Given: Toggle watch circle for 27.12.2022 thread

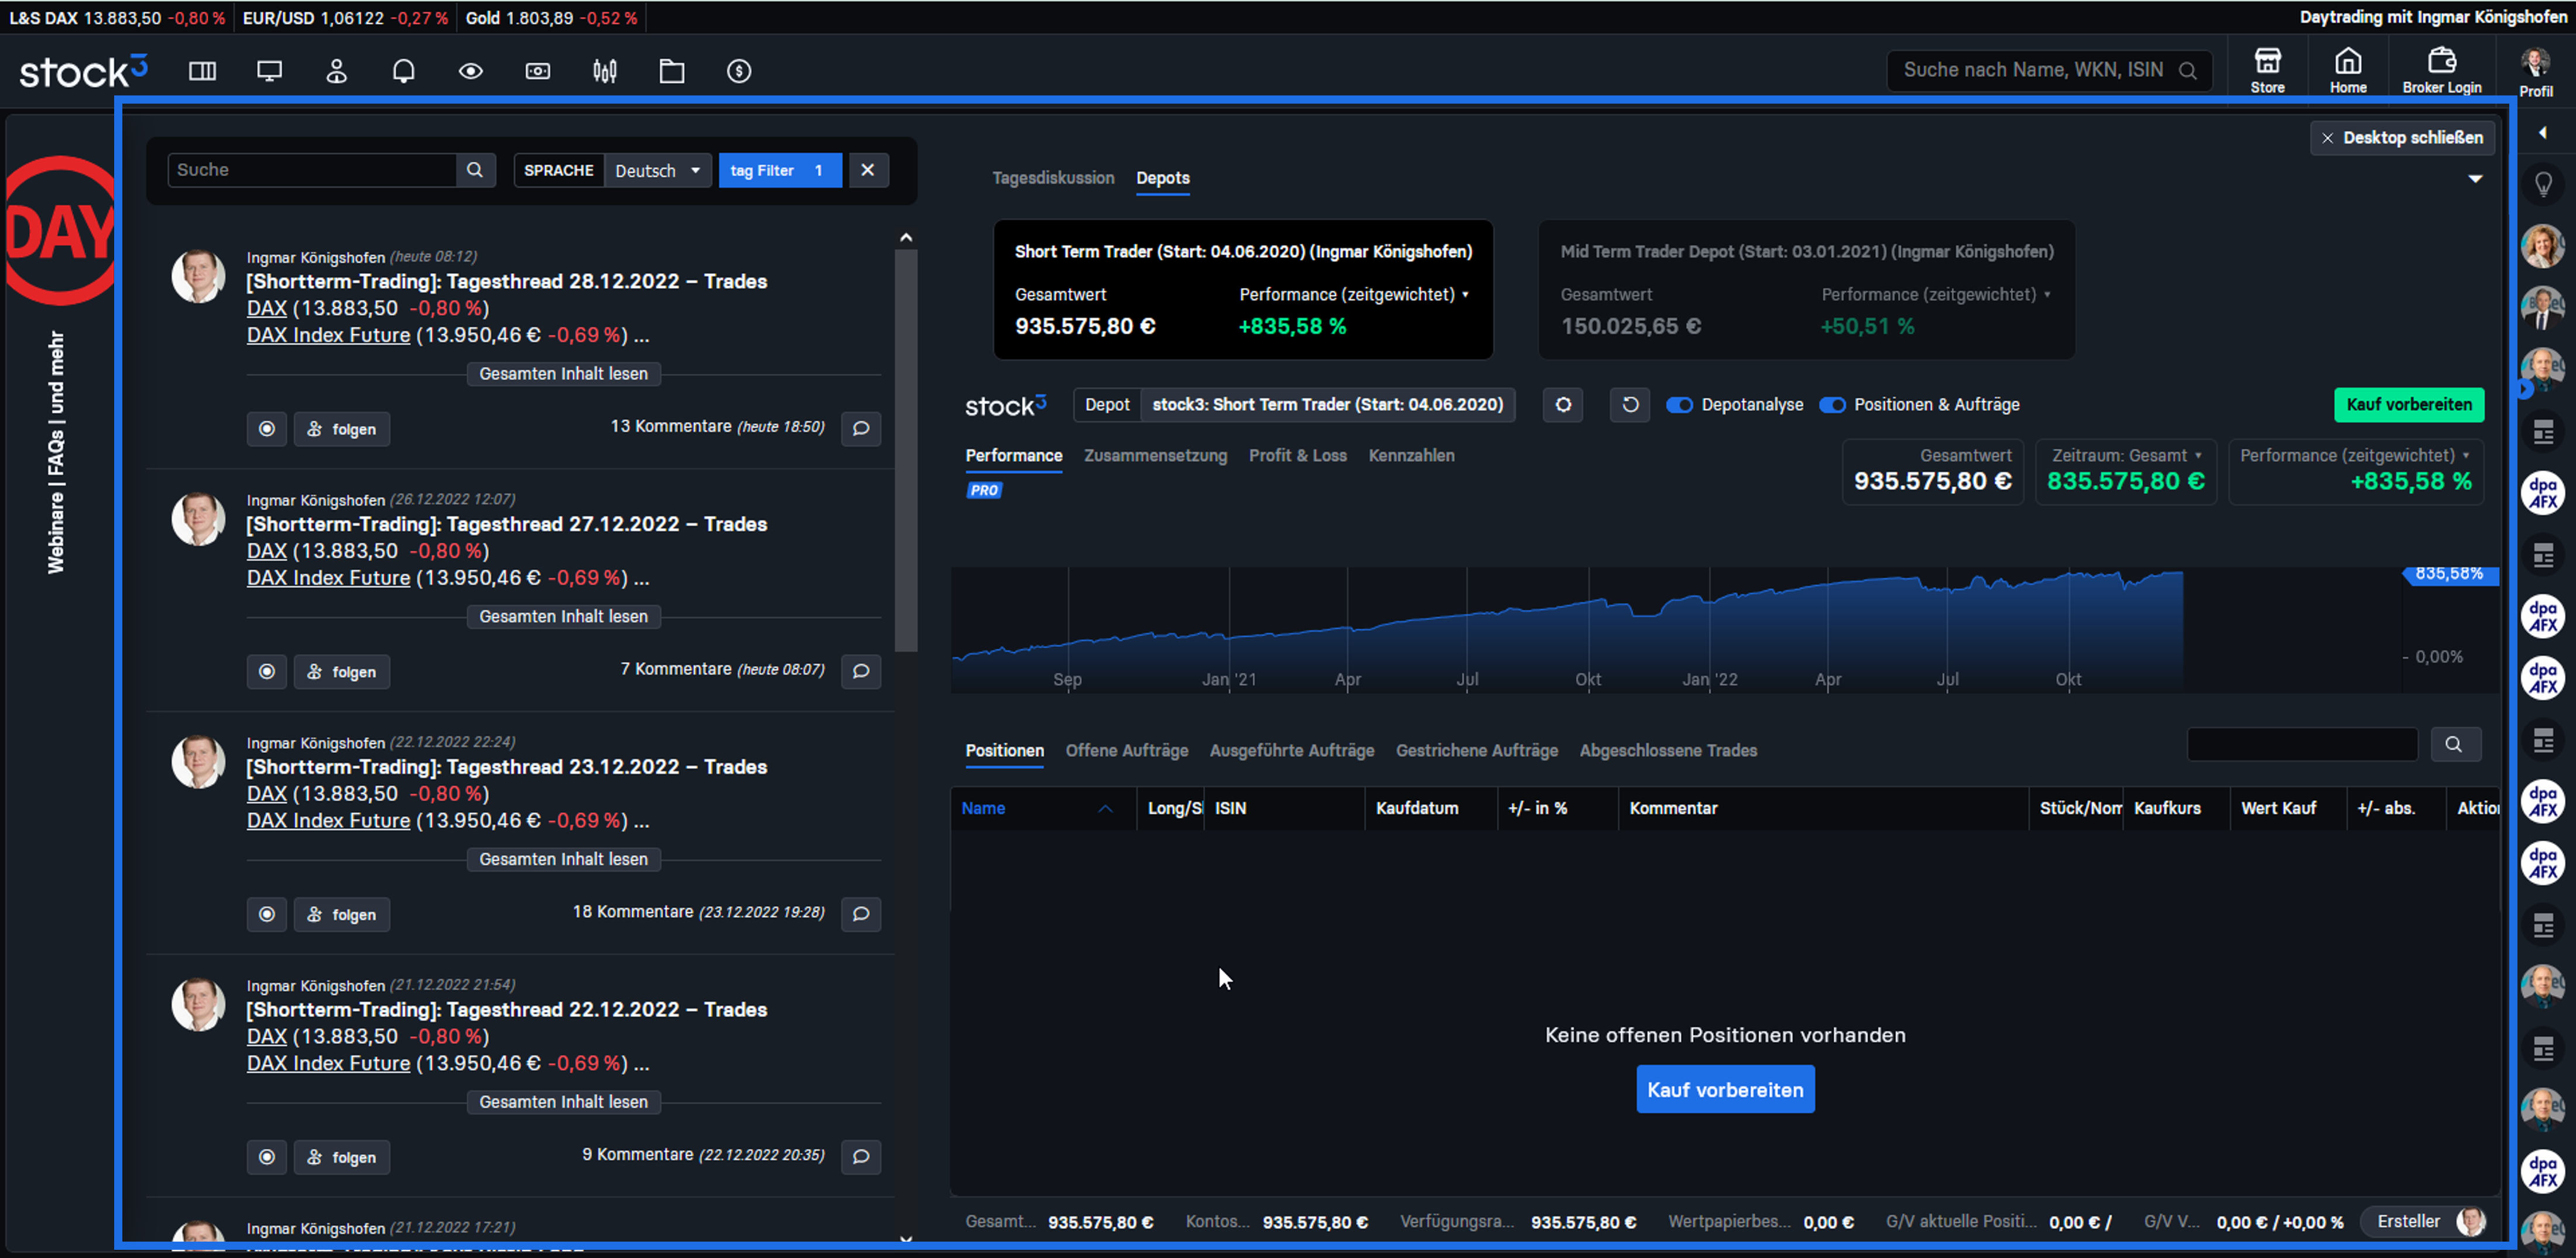Looking at the screenshot, I should tap(267, 672).
